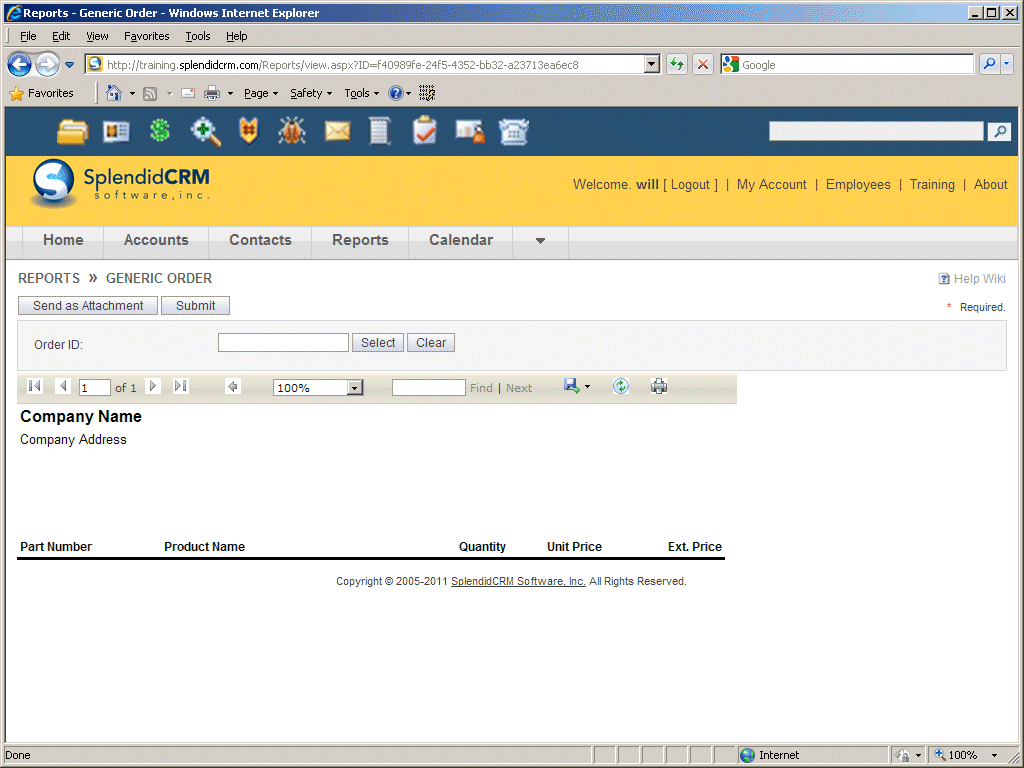Follow the Help Wiki link

tap(979, 279)
